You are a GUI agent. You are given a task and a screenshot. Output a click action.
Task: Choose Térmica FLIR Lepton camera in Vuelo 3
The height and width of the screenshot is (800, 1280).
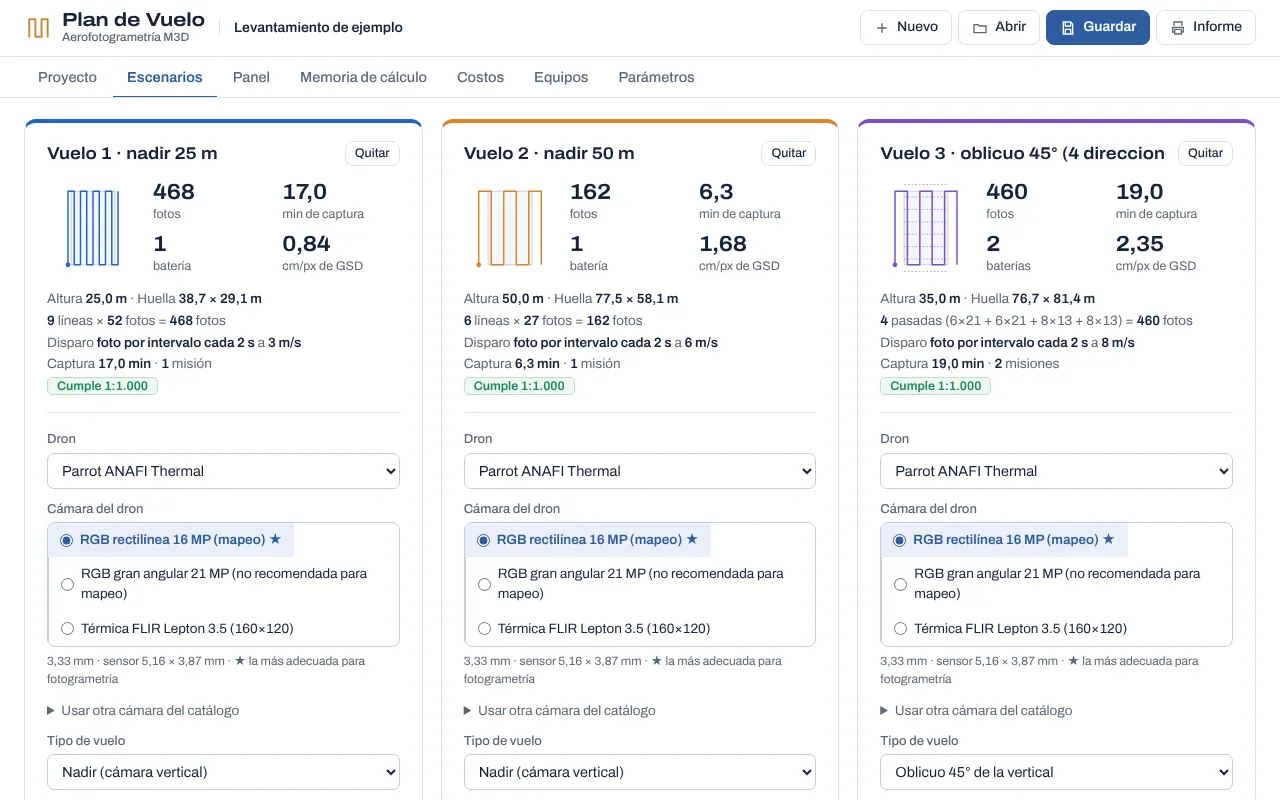(x=1010, y=629)
